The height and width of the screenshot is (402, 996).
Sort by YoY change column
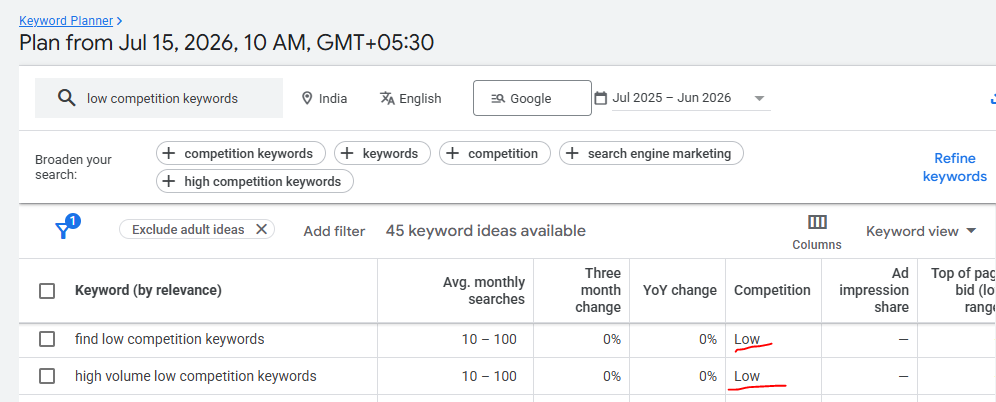coord(678,290)
